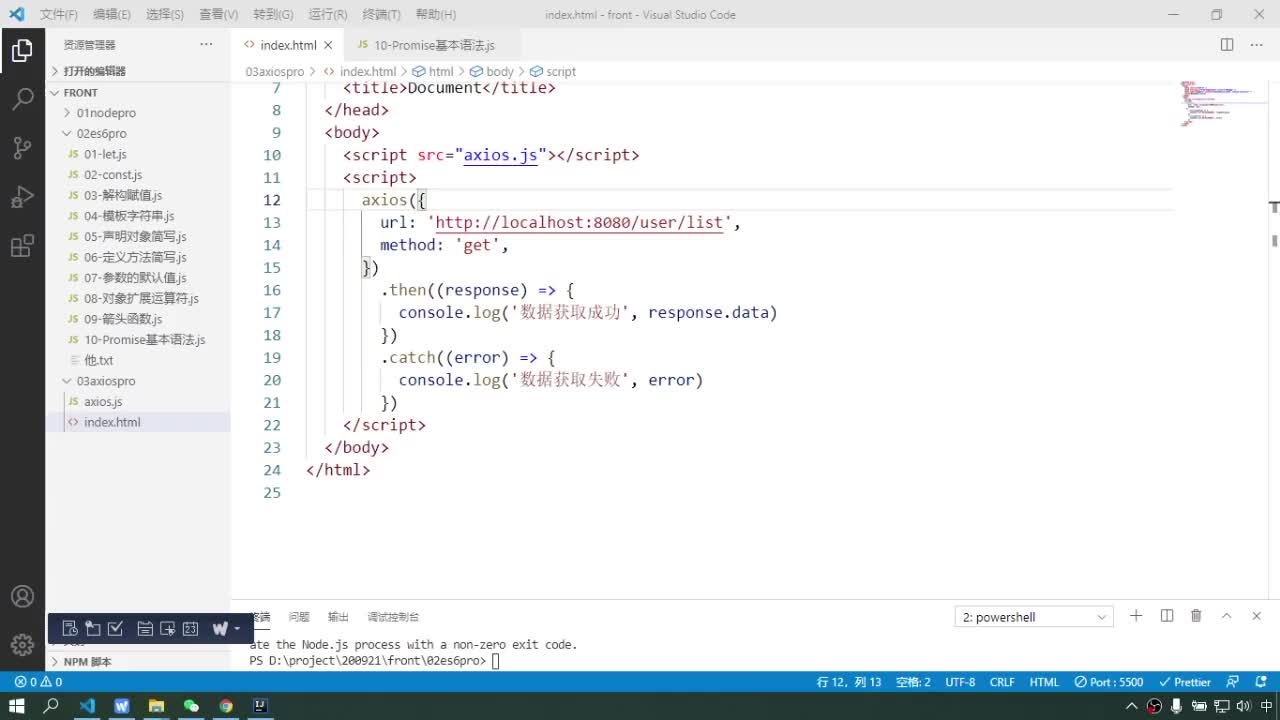The image size is (1280, 720).
Task: Click the feedback icon in status bar
Action: (x=1234, y=682)
